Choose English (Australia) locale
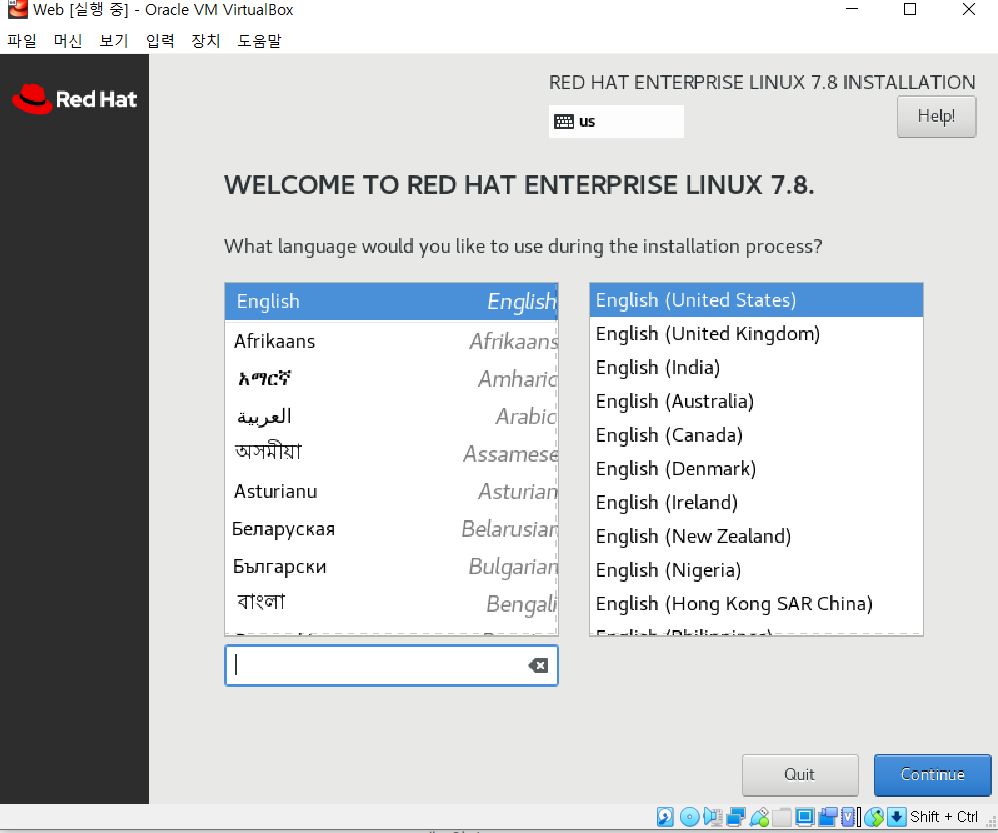This screenshot has width=998, height=833. (x=756, y=402)
